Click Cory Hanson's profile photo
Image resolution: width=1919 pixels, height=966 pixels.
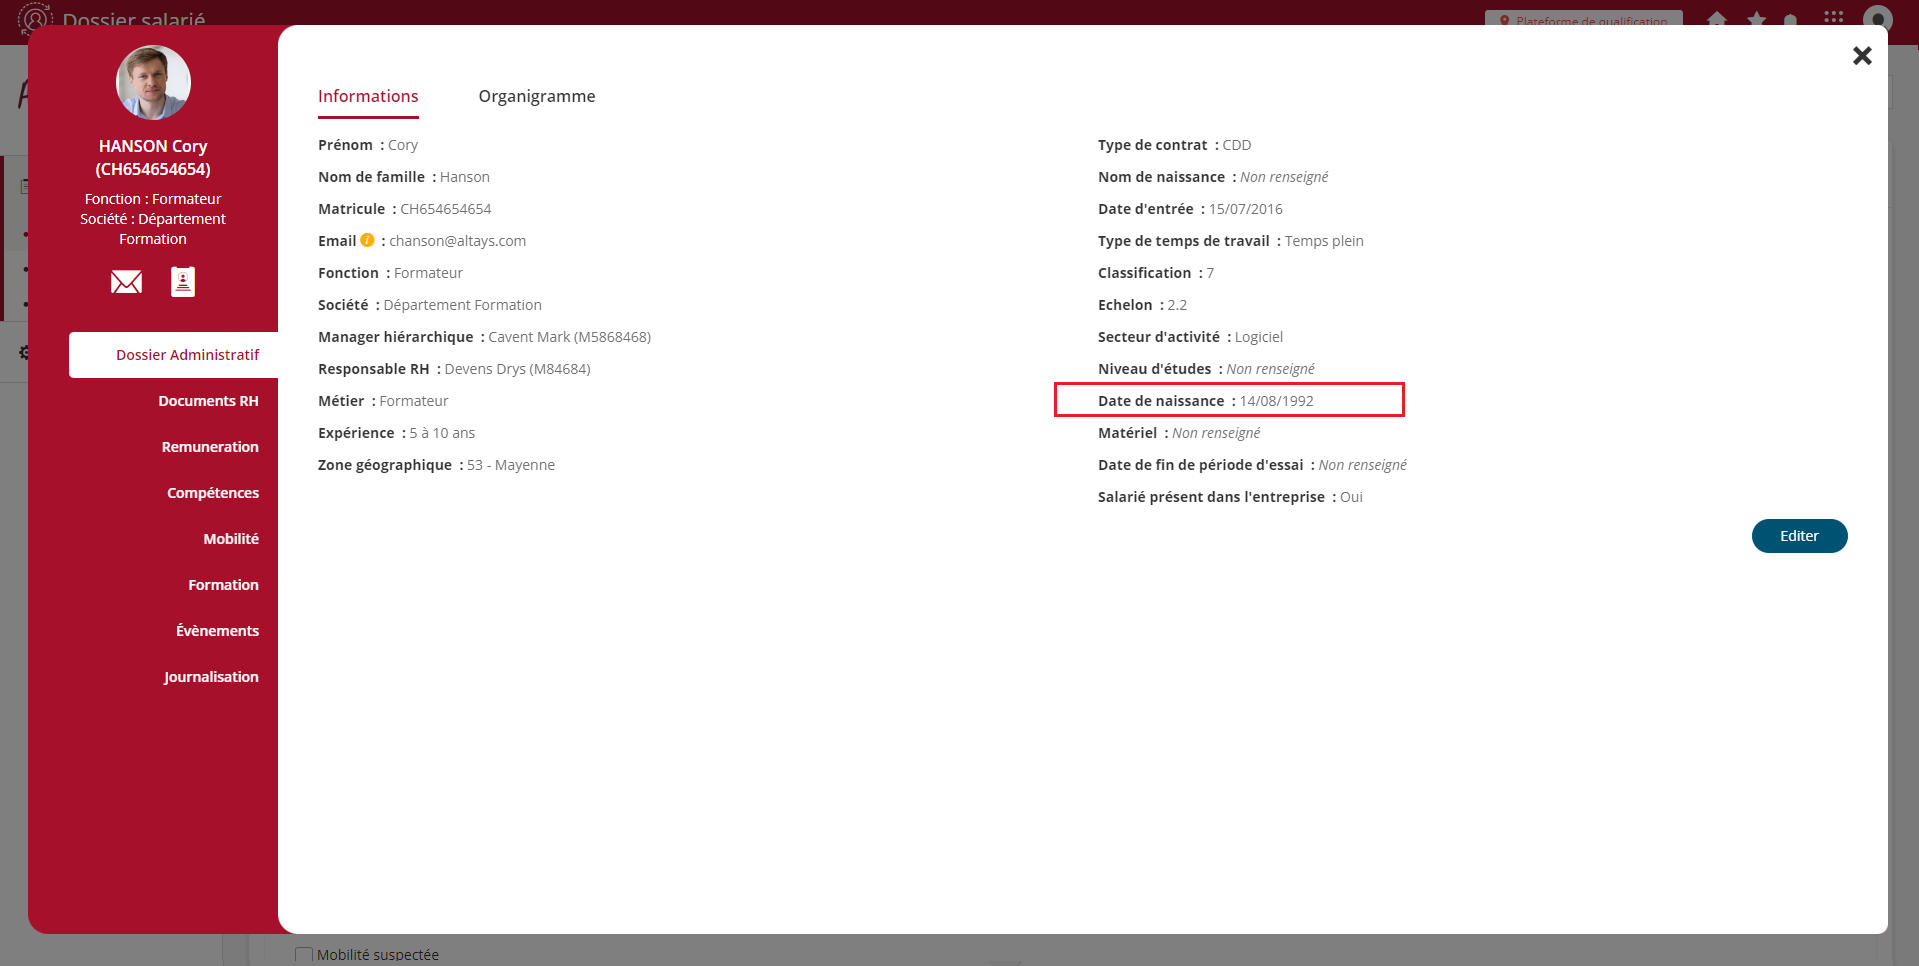[x=153, y=83]
